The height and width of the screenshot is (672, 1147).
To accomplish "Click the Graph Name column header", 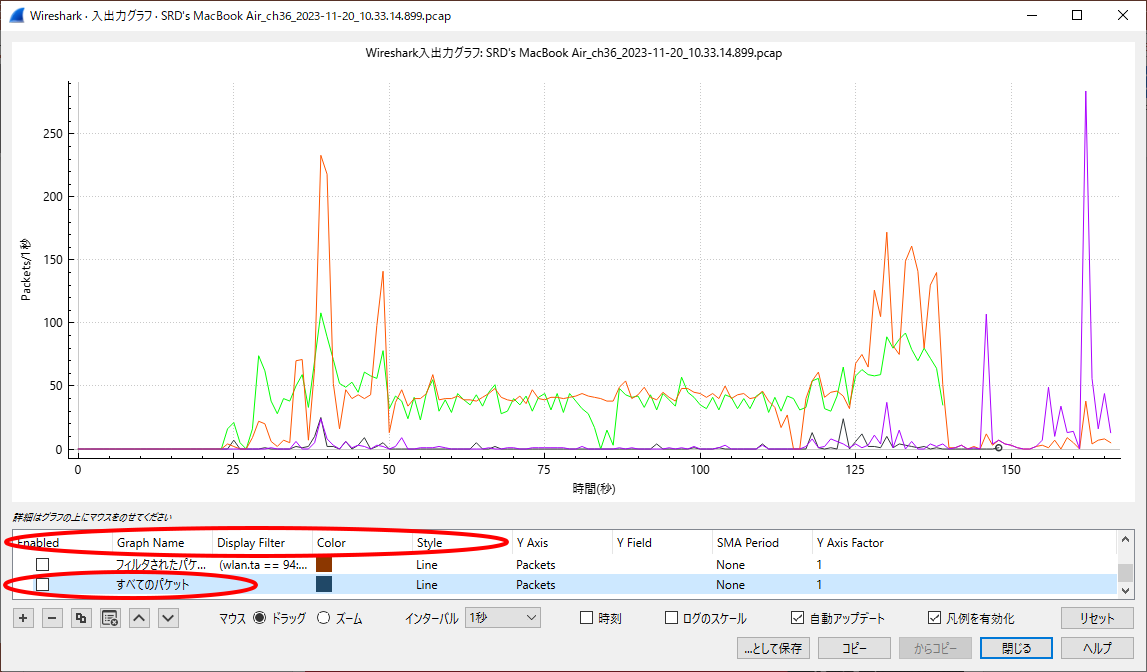I will (151, 543).
